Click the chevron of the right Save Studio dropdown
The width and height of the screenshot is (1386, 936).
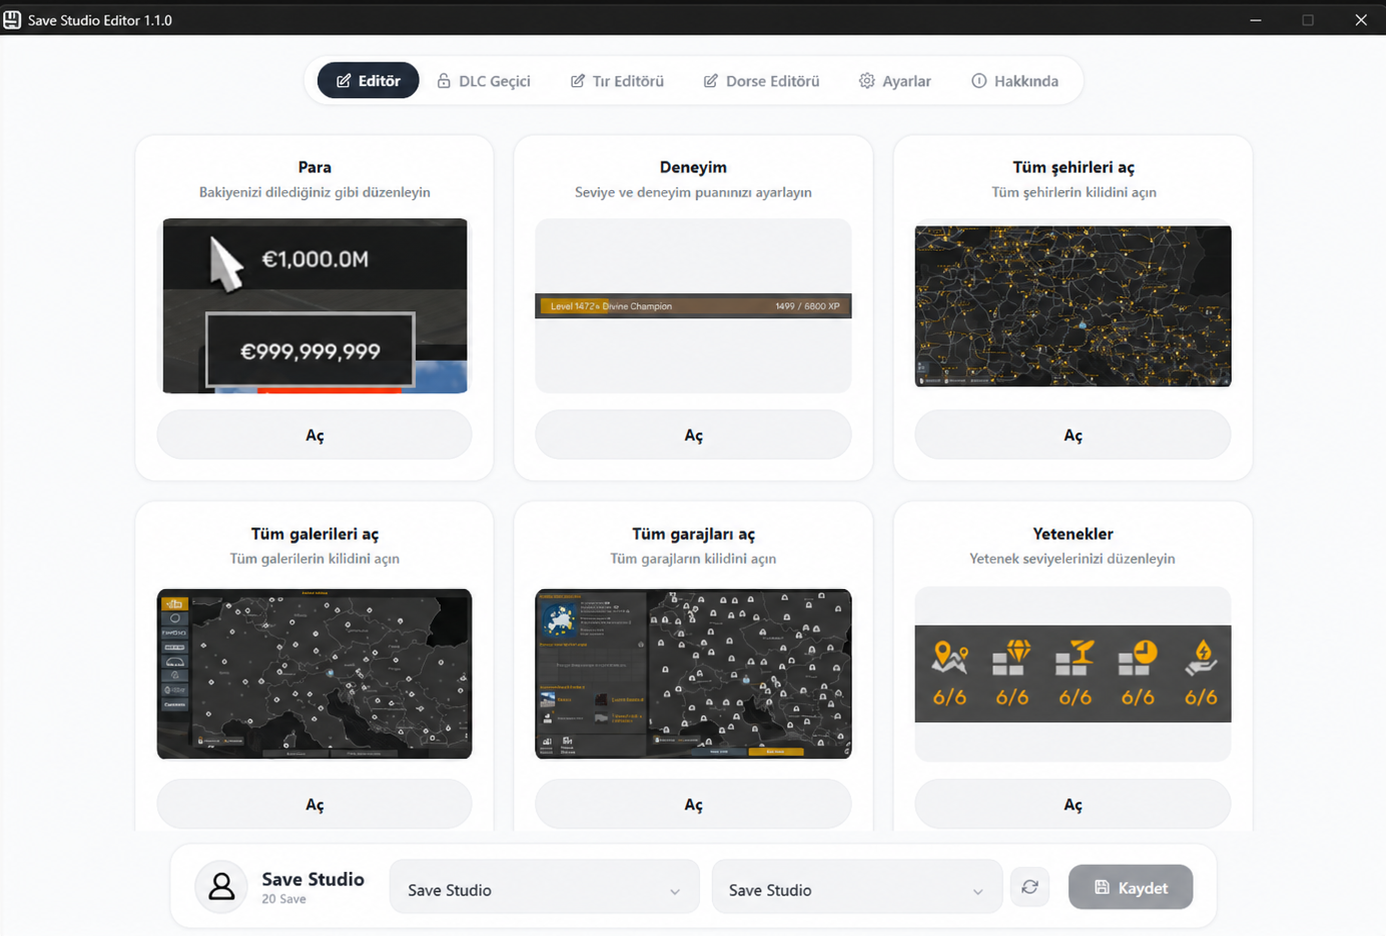click(978, 891)
